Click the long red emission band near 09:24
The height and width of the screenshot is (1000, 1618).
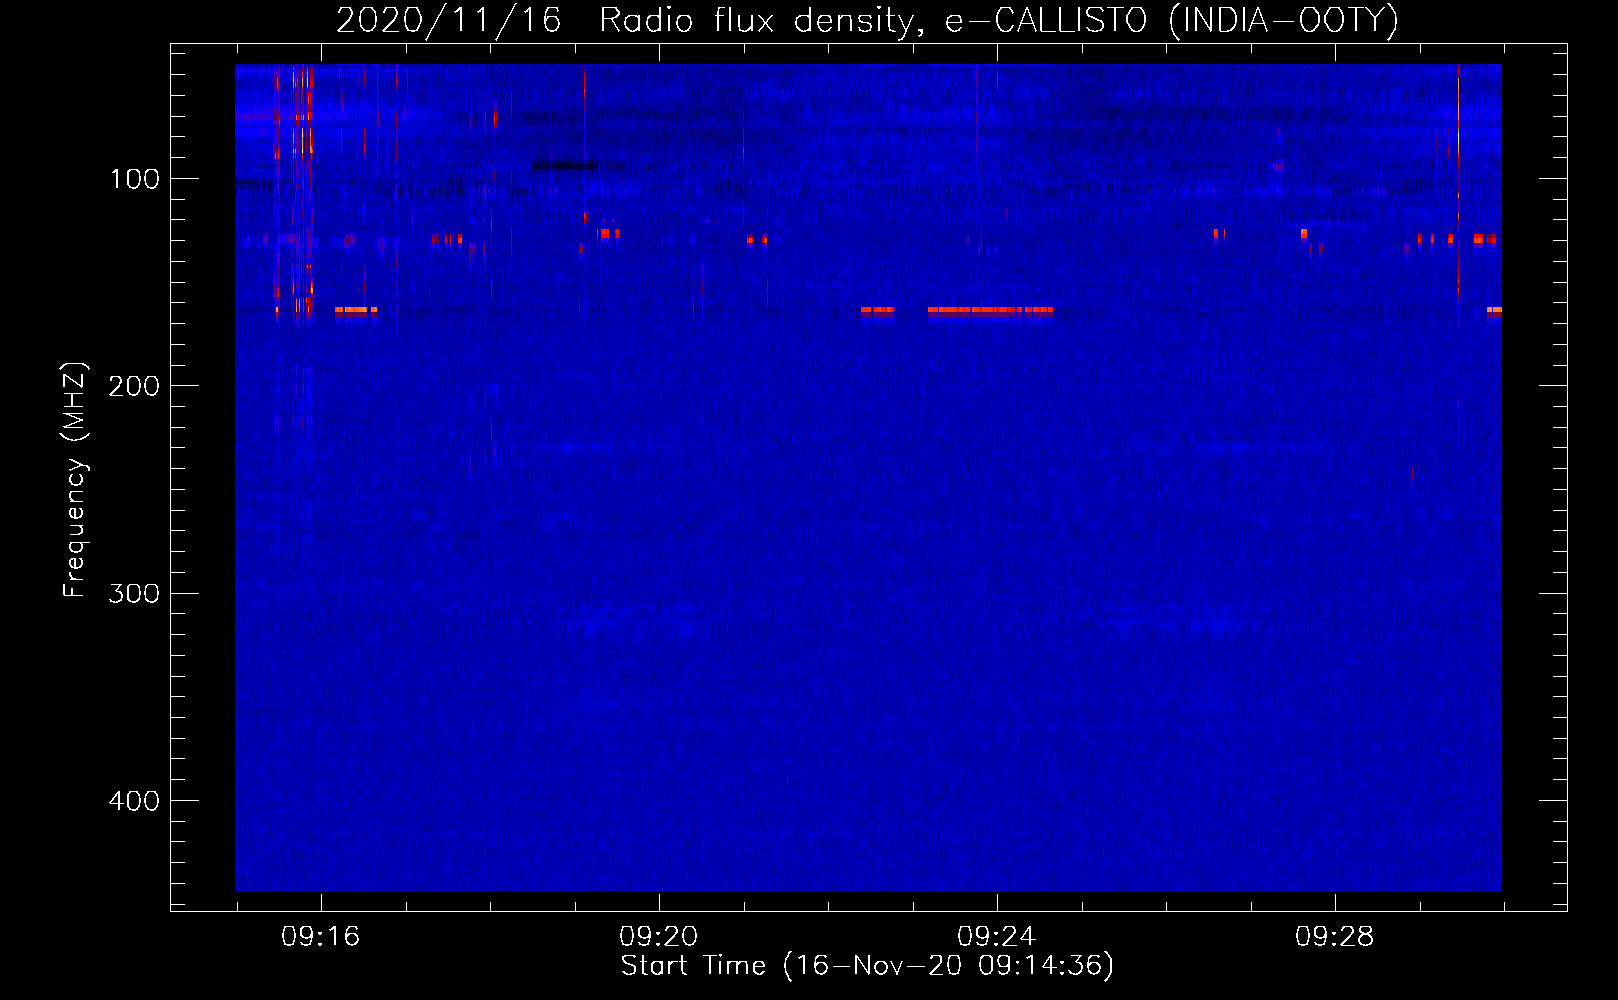(990, 311)
